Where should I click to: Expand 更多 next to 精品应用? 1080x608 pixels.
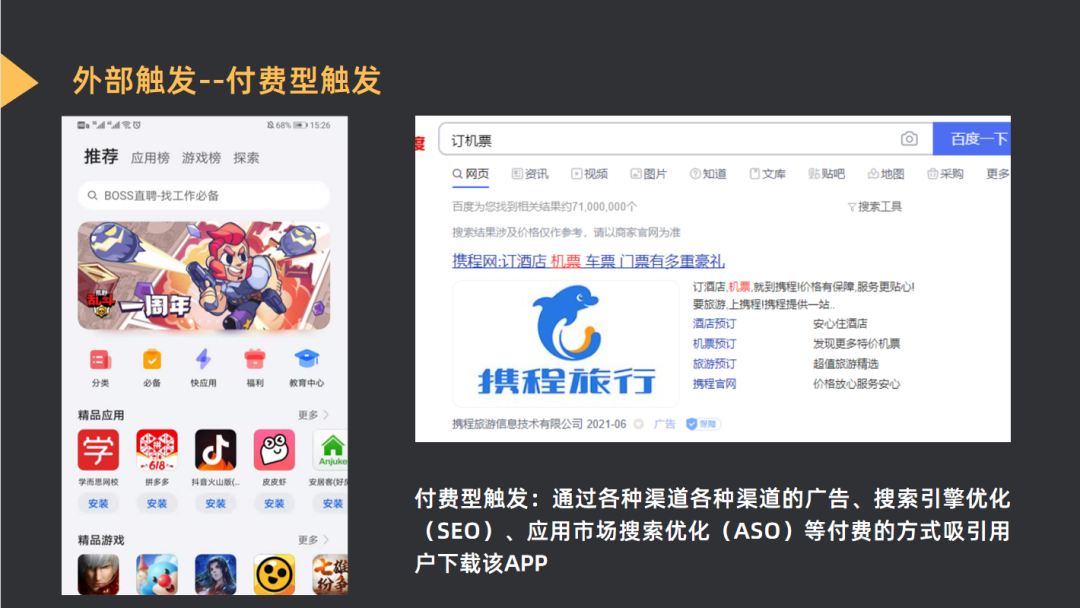tap(313, 415)
